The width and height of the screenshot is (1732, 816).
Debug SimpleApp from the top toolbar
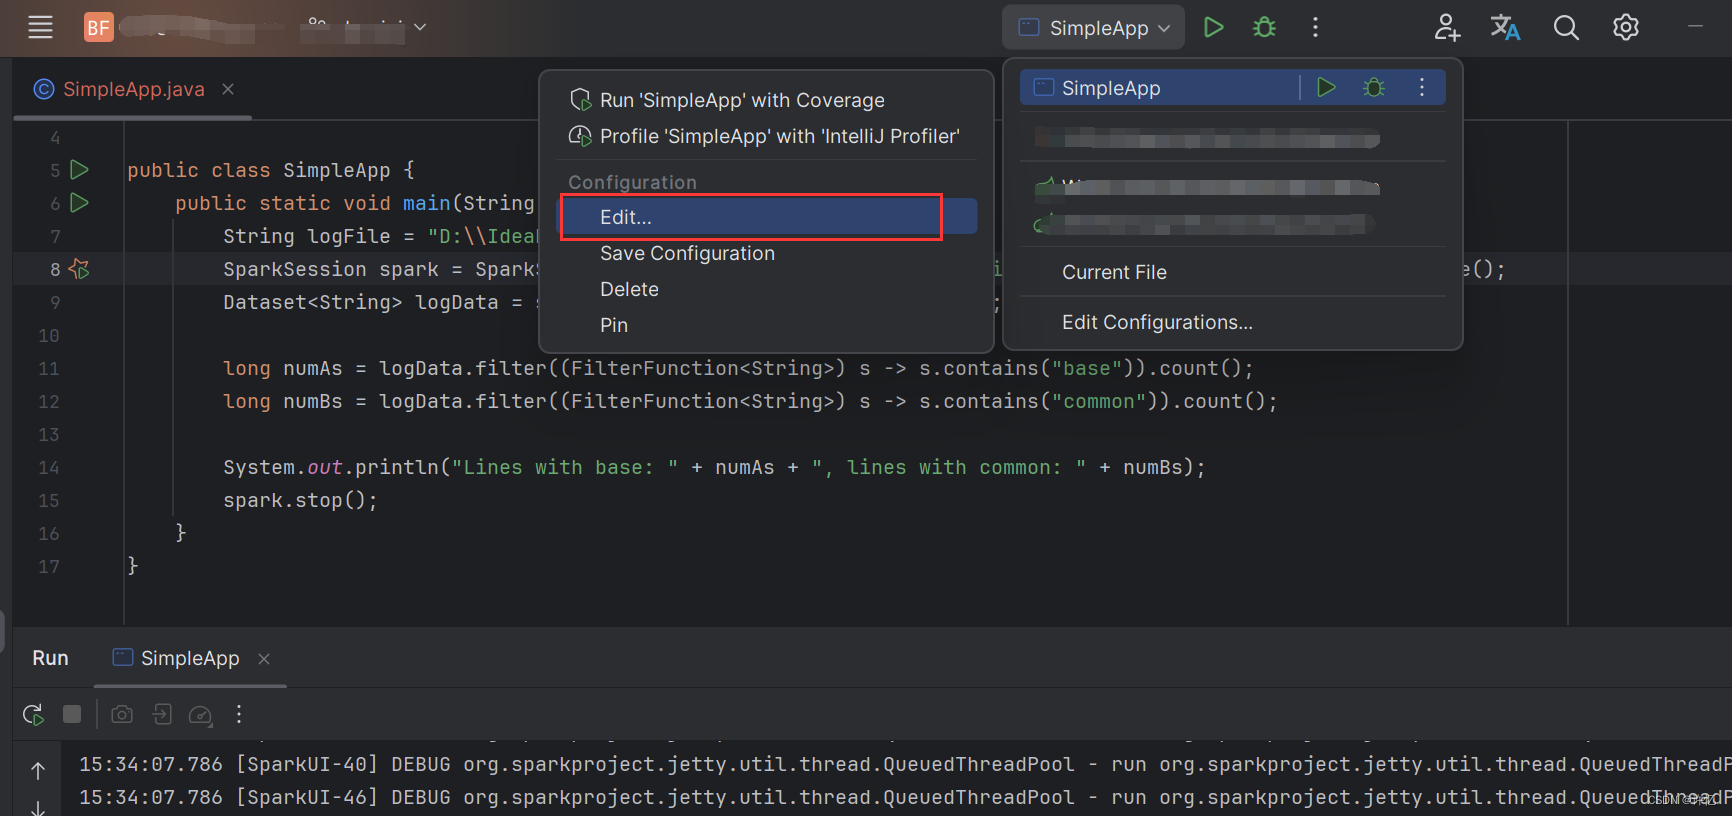pos(1264,27)
